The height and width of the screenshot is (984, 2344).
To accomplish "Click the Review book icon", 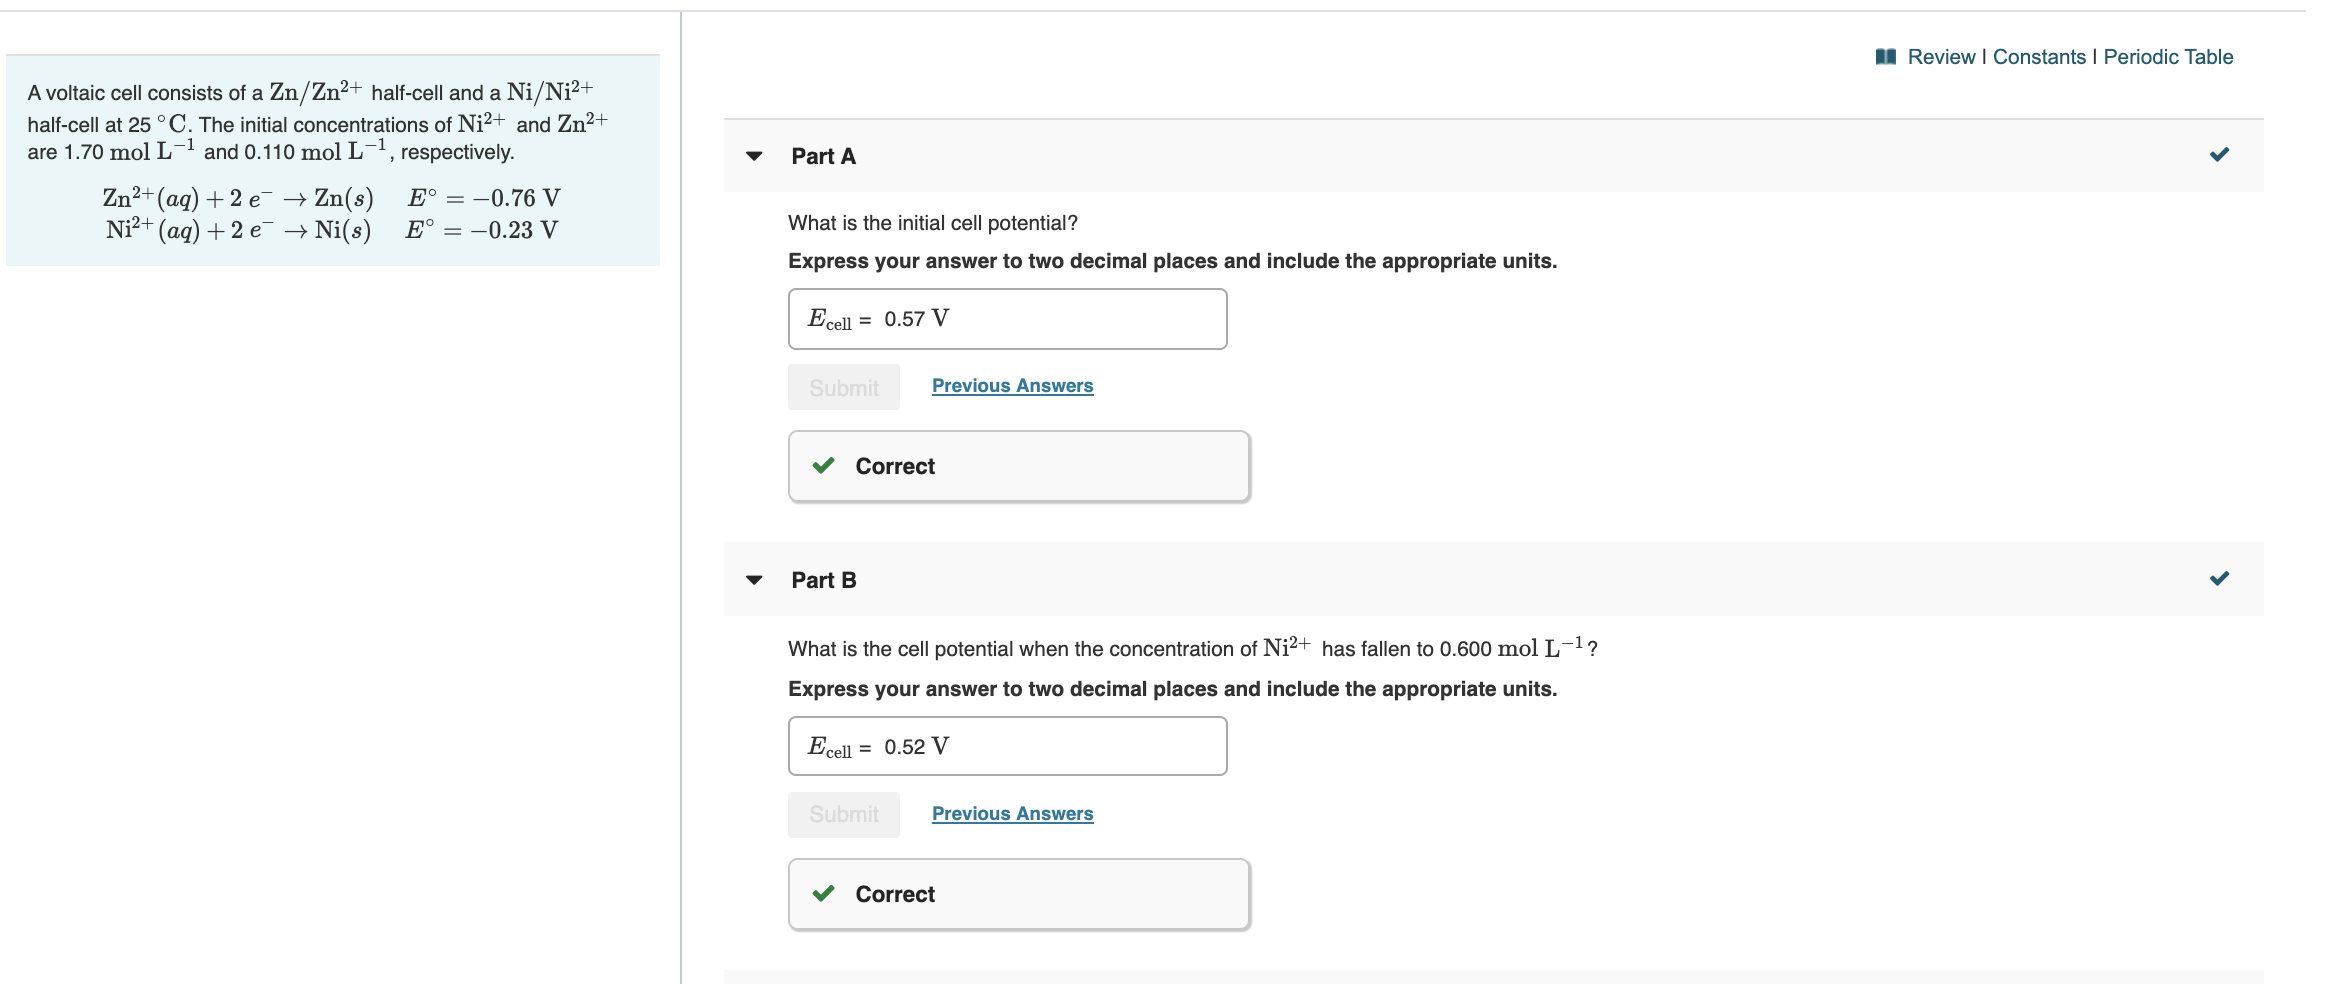I will coord(1885,57).
